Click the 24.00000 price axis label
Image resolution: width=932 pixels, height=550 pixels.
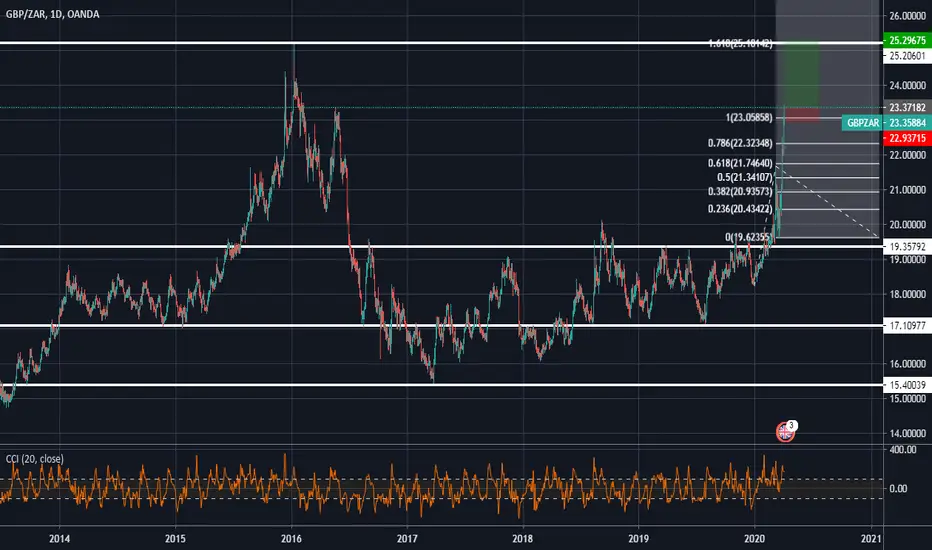(x=908, y=86)
